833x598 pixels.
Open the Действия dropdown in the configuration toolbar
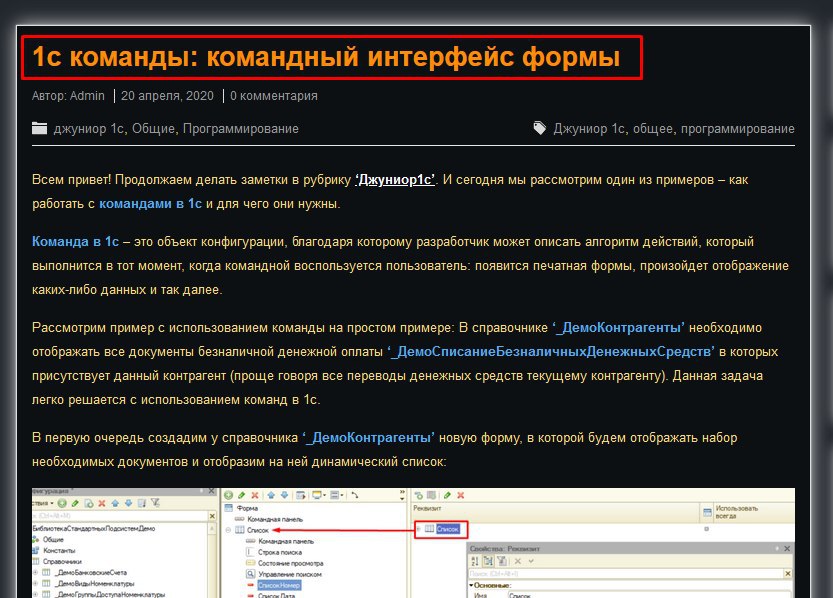tap(42, 503)
